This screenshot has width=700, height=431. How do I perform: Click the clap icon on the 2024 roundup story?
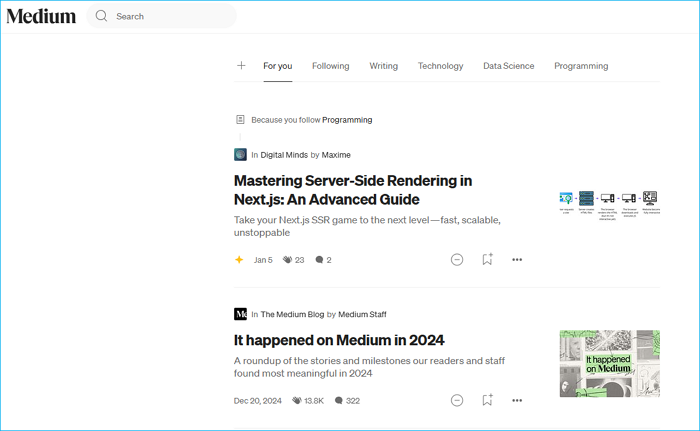tap(297, 400)
